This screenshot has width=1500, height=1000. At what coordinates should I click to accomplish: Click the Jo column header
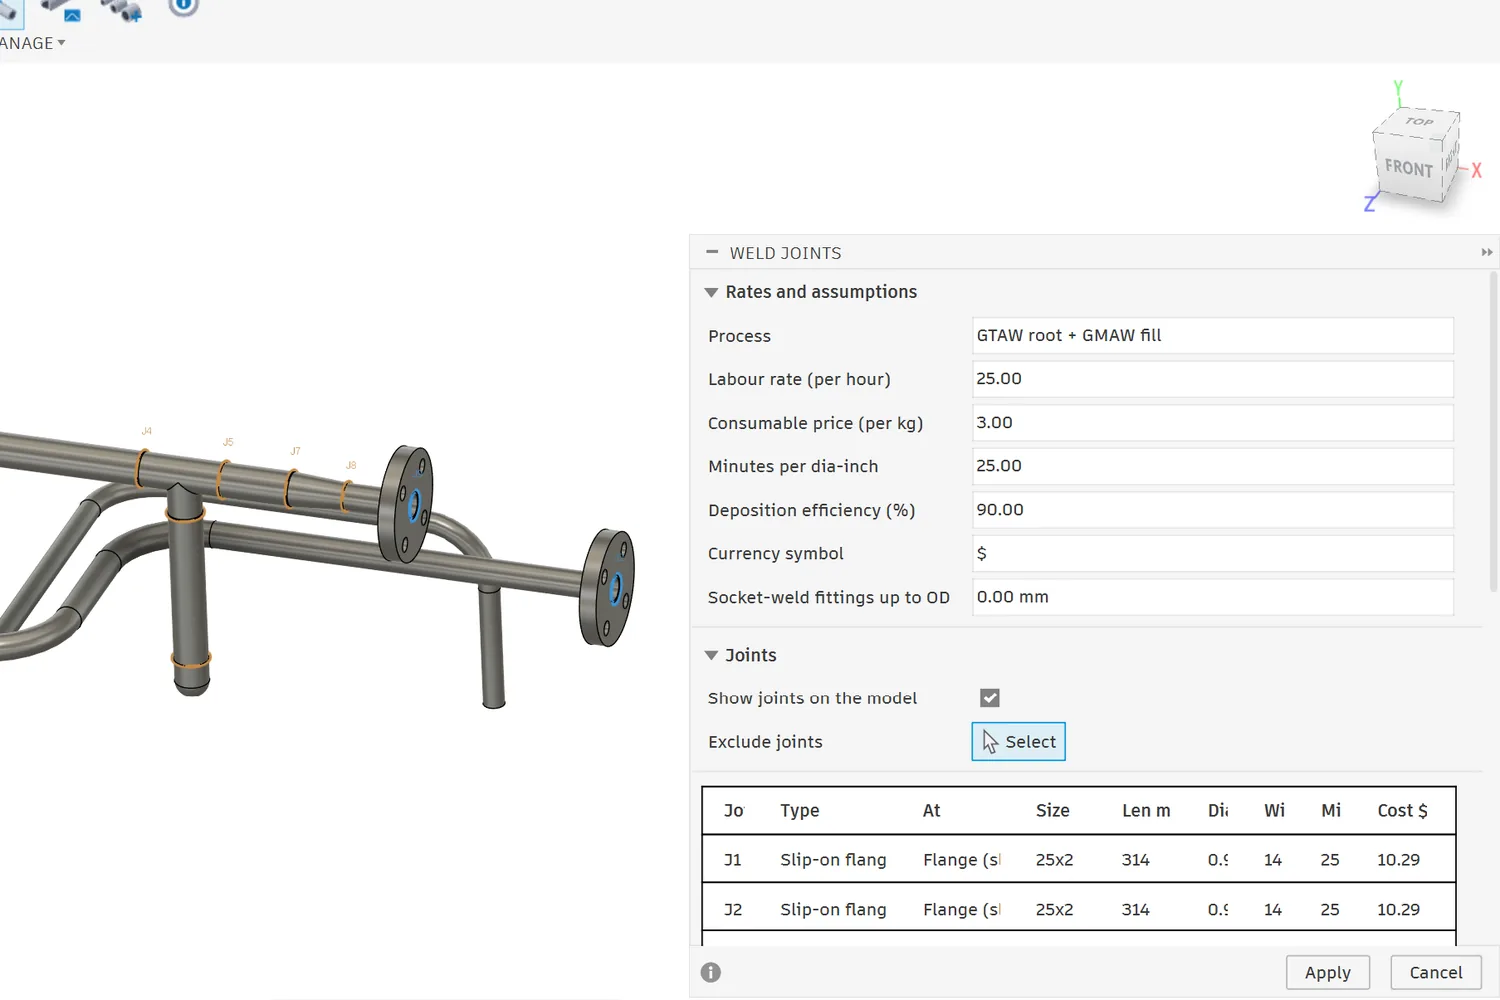point(734,810)
